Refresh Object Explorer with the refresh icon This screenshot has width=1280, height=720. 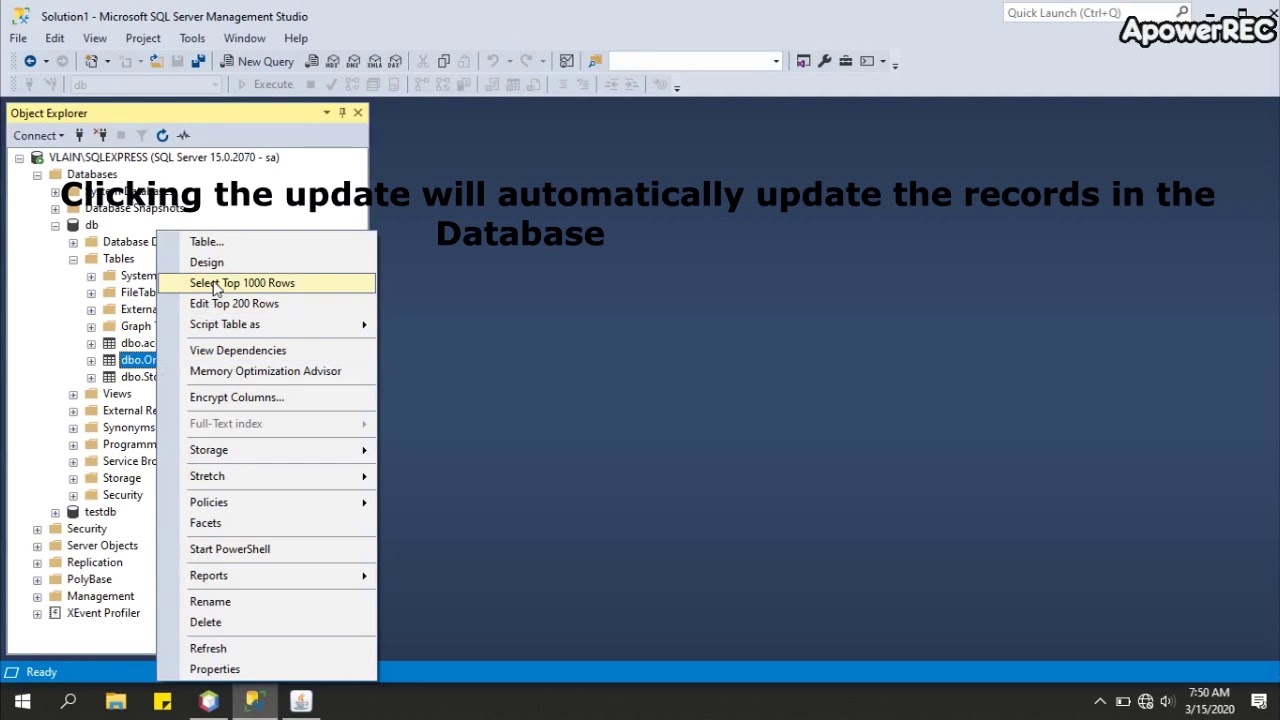coord(162,135)
